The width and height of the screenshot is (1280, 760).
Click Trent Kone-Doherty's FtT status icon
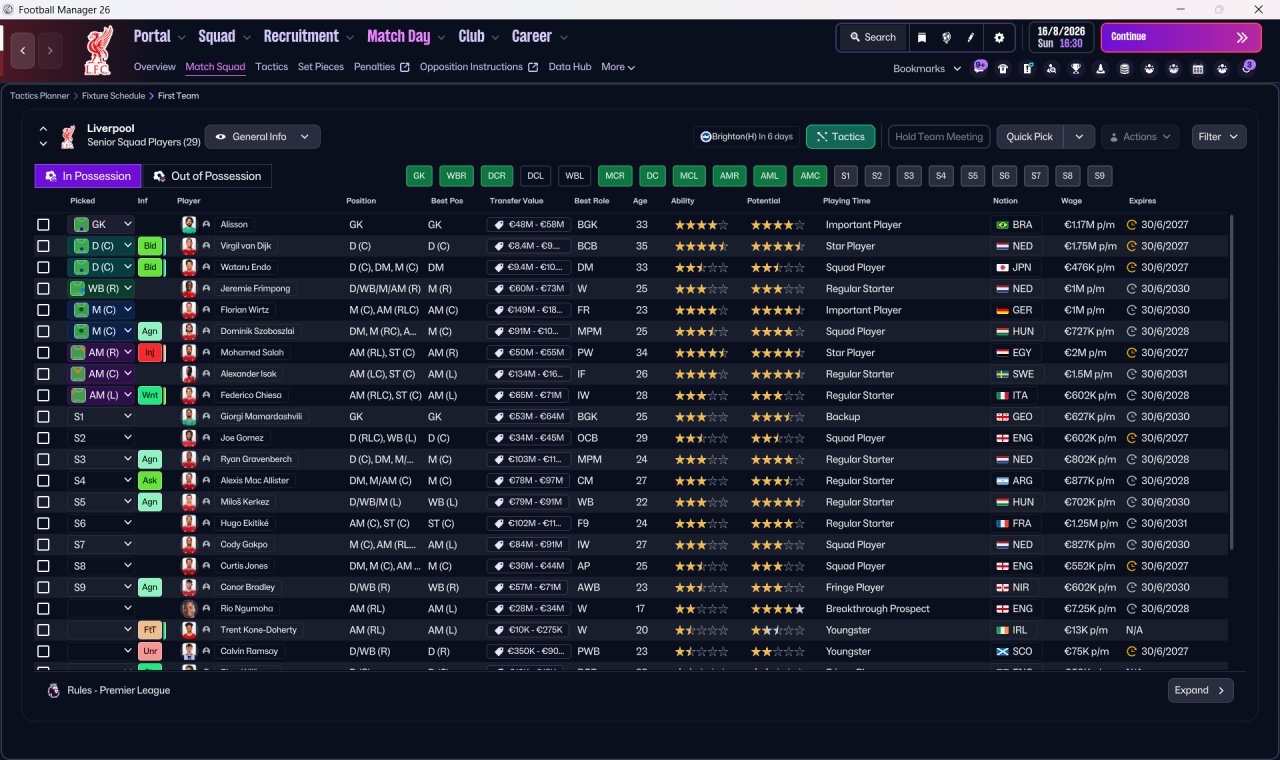click(150, 630)
